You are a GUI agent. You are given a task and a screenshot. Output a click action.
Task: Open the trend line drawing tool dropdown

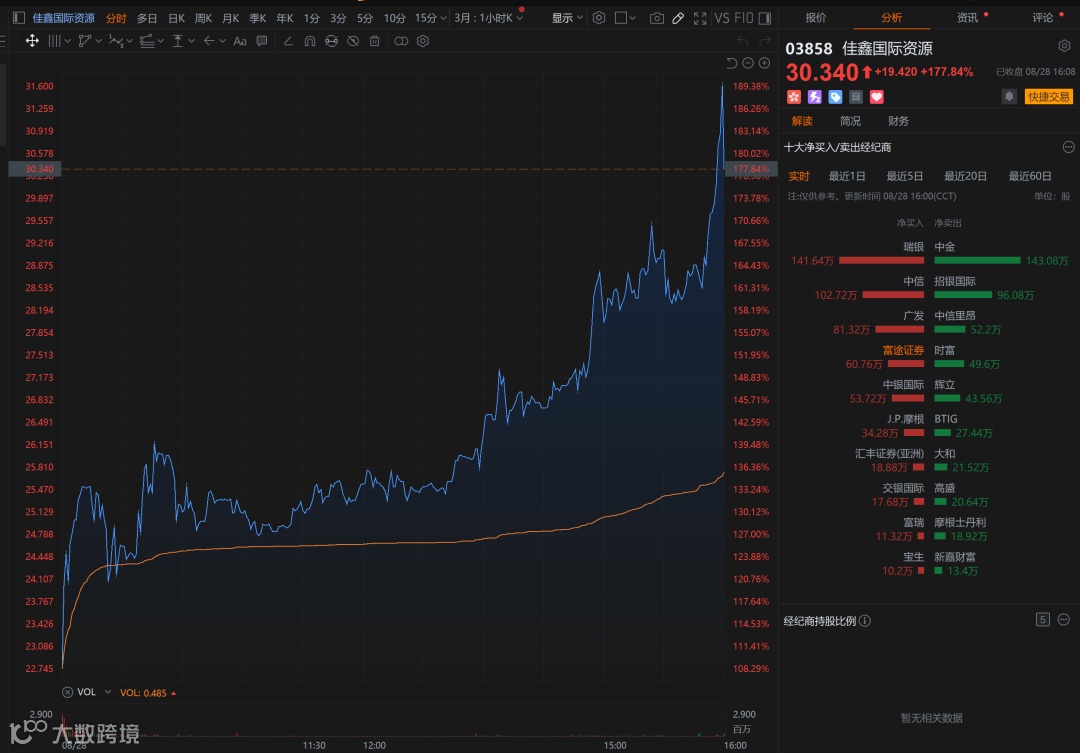(x=90, y=41)
